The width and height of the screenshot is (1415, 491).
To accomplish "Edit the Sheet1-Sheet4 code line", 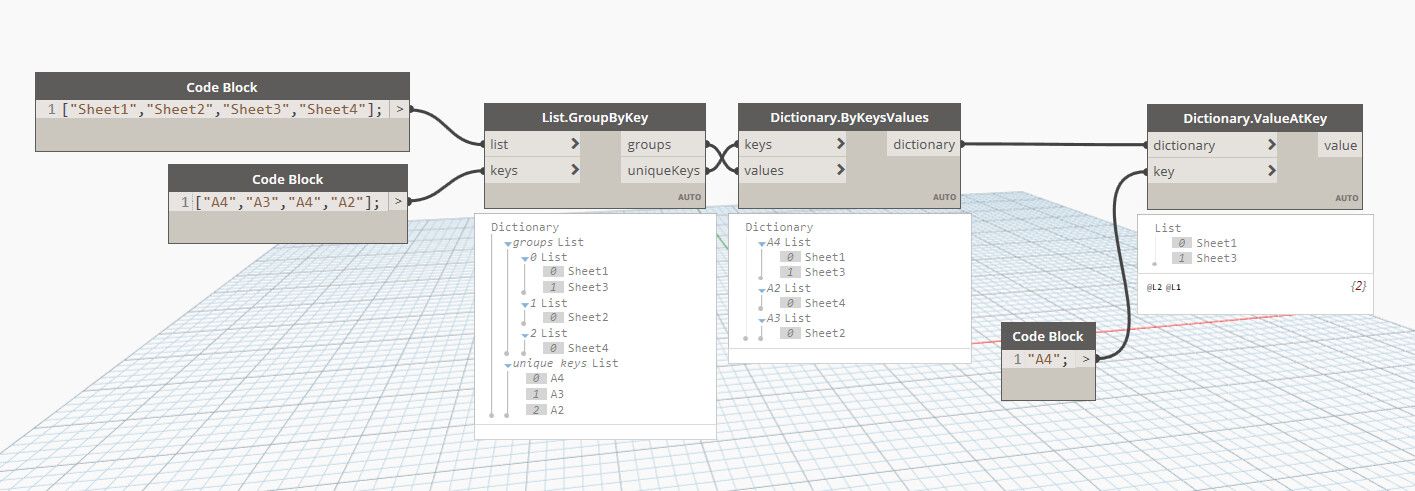I will point(223,110).
